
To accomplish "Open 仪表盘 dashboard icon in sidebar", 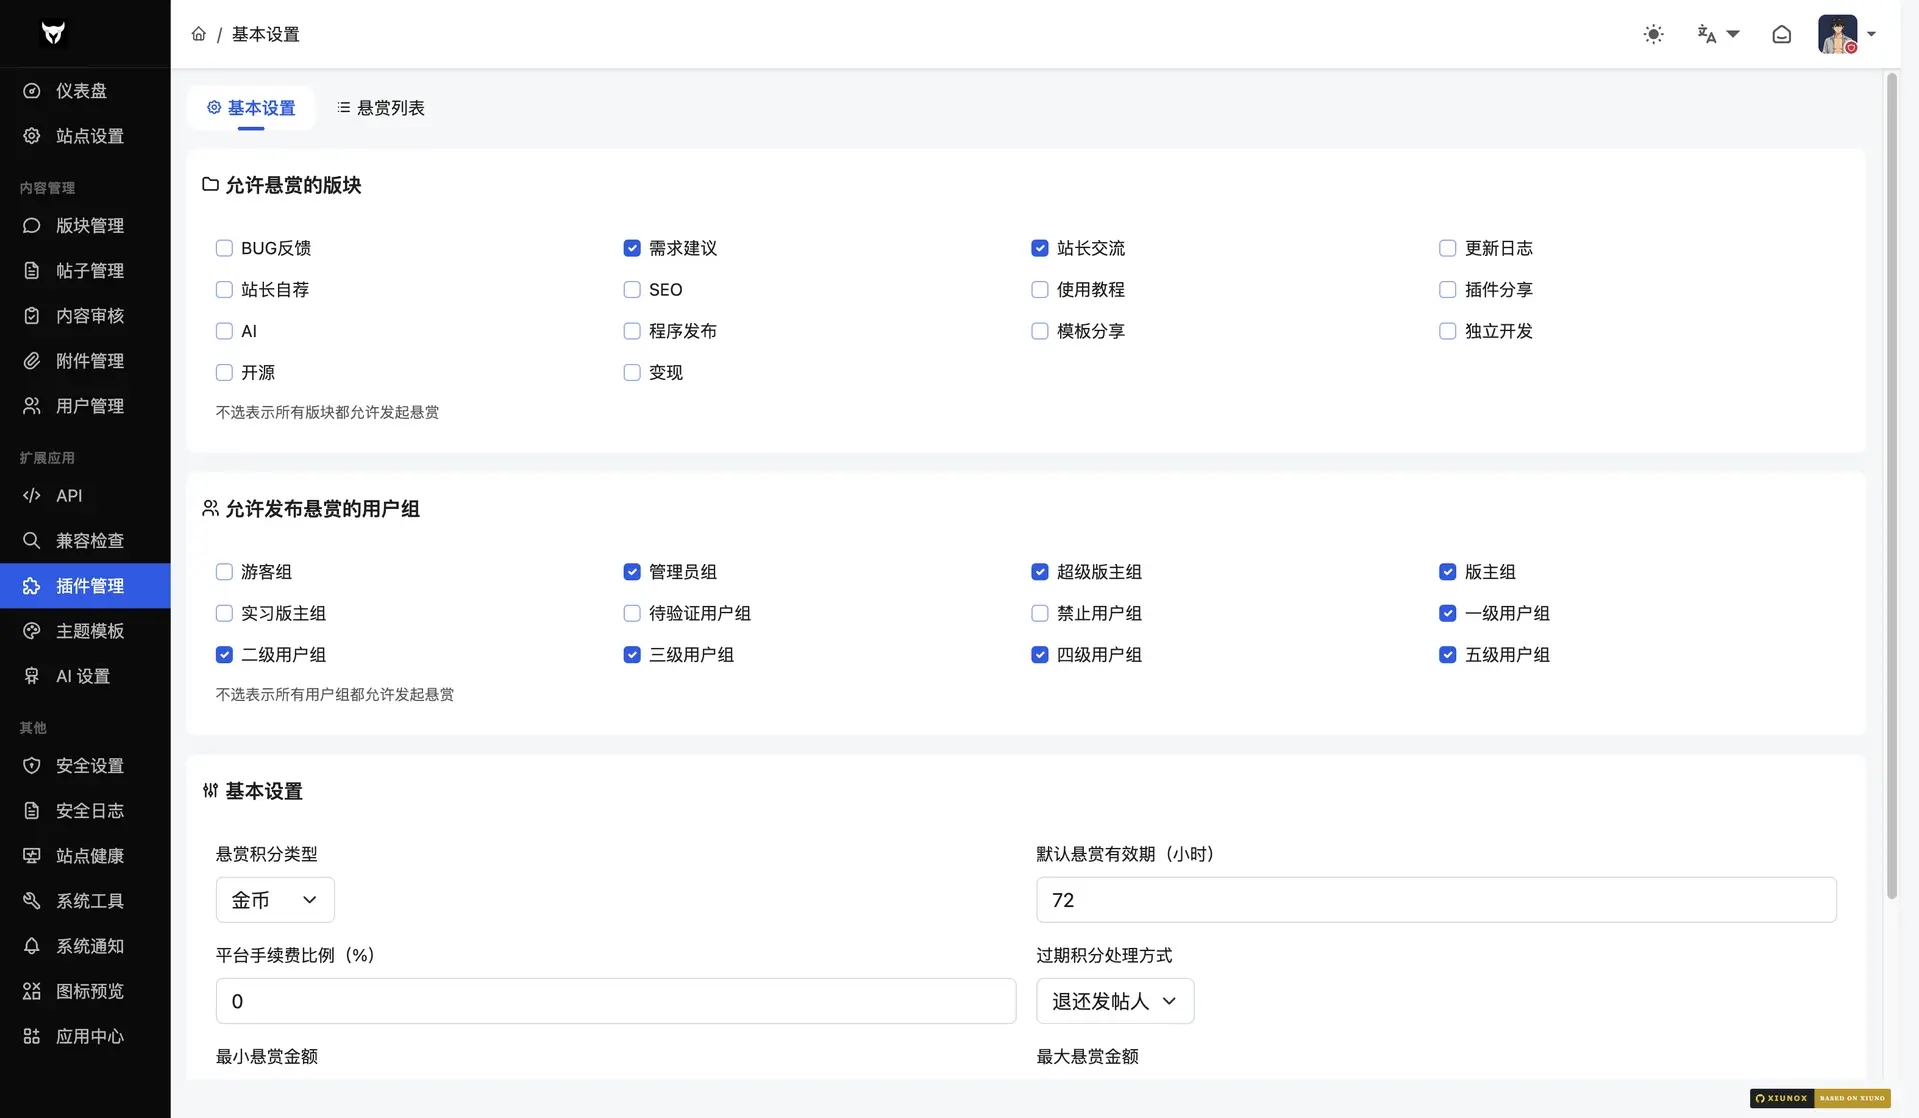I will click(32, 91).
